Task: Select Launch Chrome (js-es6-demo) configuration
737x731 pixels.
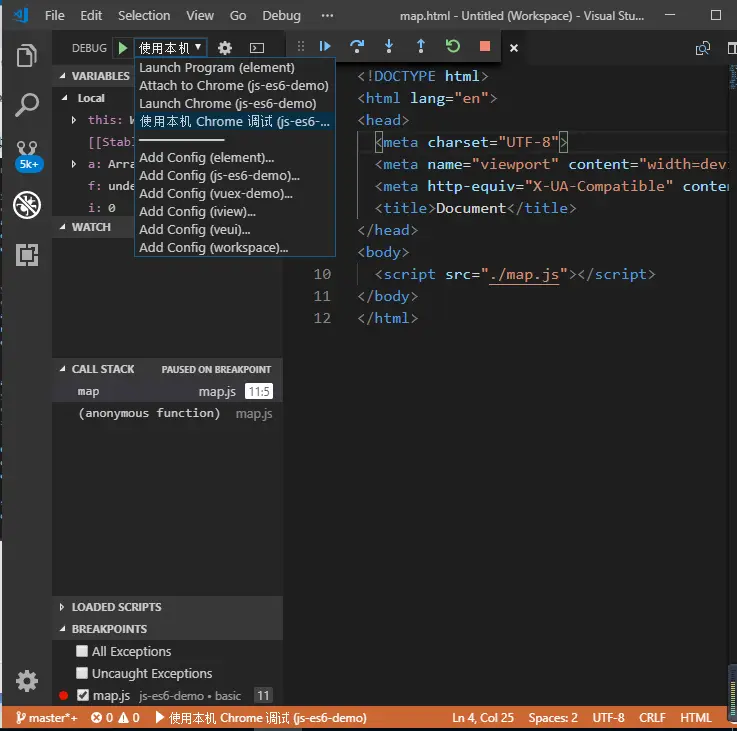Action: click(227, 103)
